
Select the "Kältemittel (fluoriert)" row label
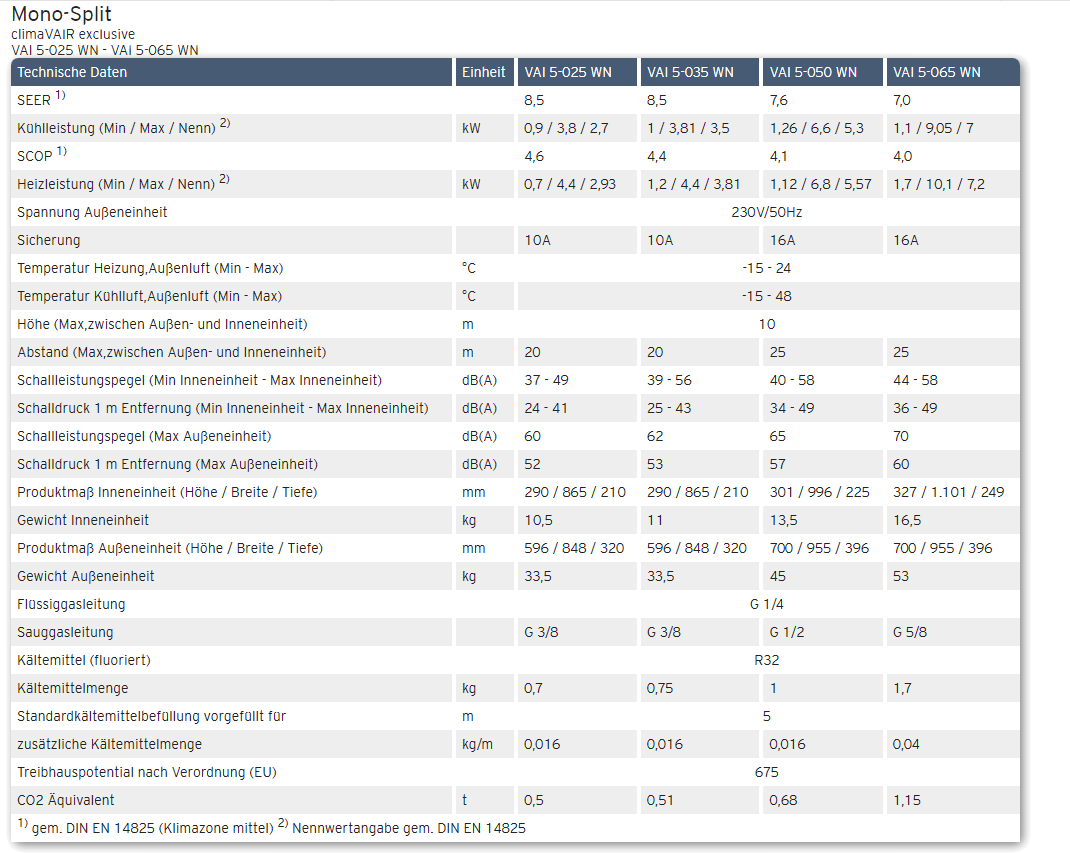coord(84,660)
